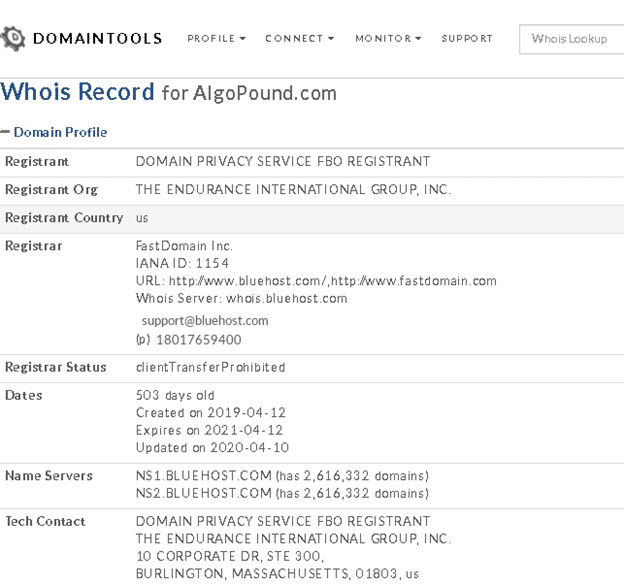The width and height of the screenshot is (624, 585).
Task: Select the Registrant label
Action: pyautogui.click(x=37, y=162)
